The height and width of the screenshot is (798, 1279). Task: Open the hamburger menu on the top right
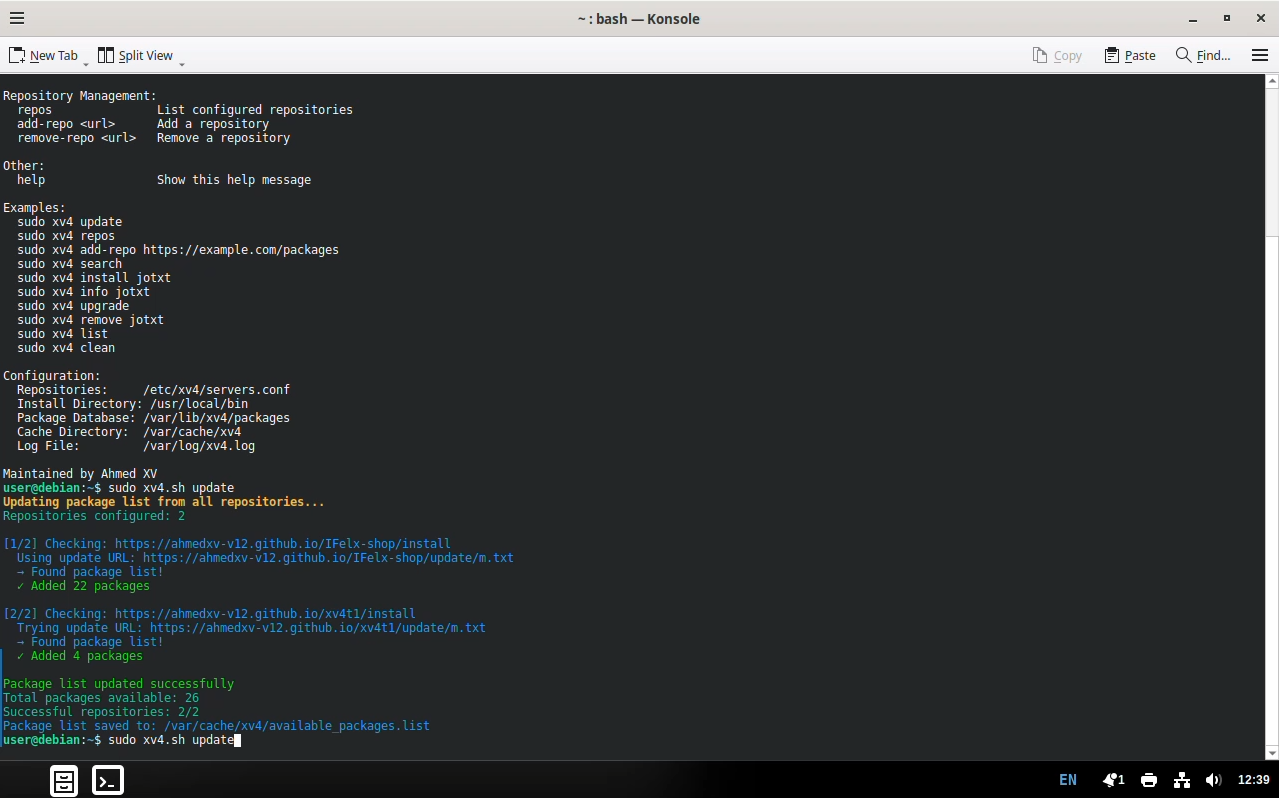[x=1259, y=55]
